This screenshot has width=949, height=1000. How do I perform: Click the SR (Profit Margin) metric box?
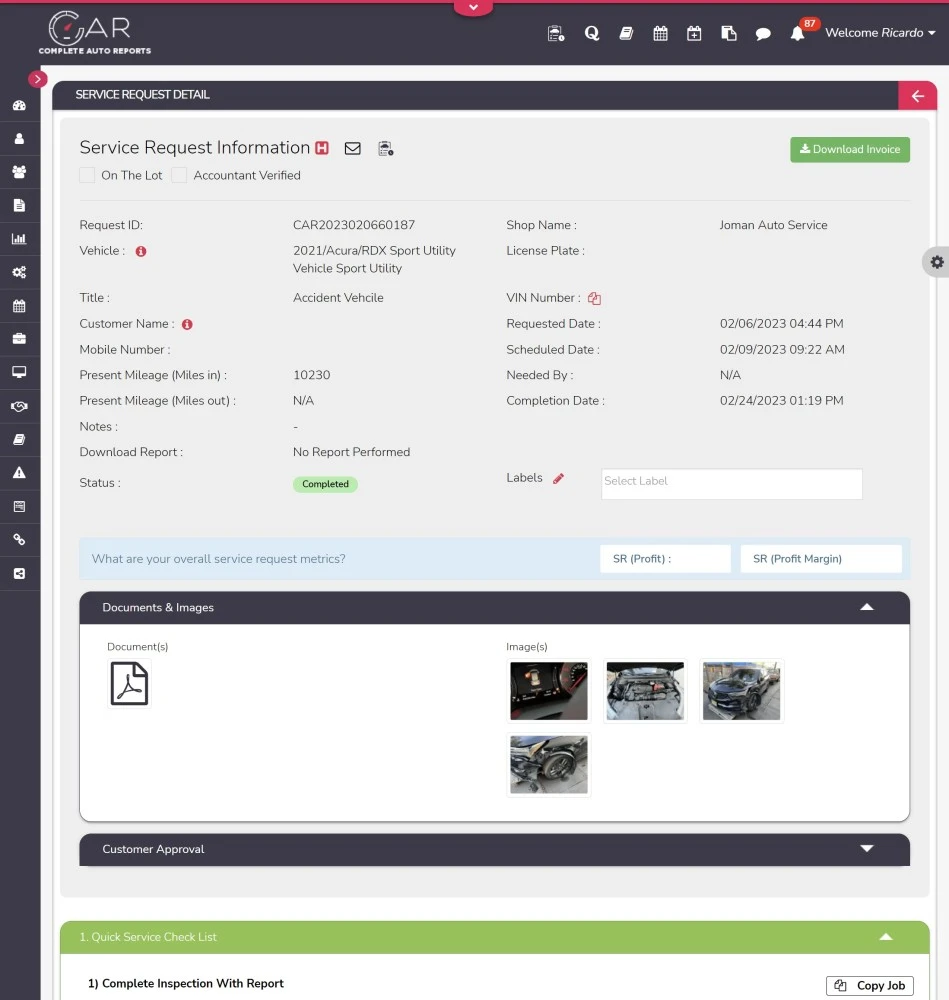tap(821, 559)
